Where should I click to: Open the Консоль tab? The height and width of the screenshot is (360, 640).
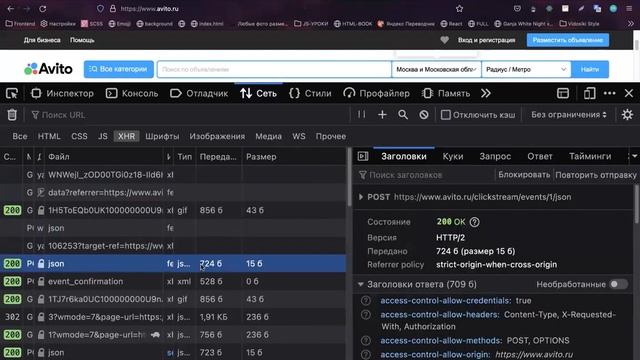[x=132, y=93]
